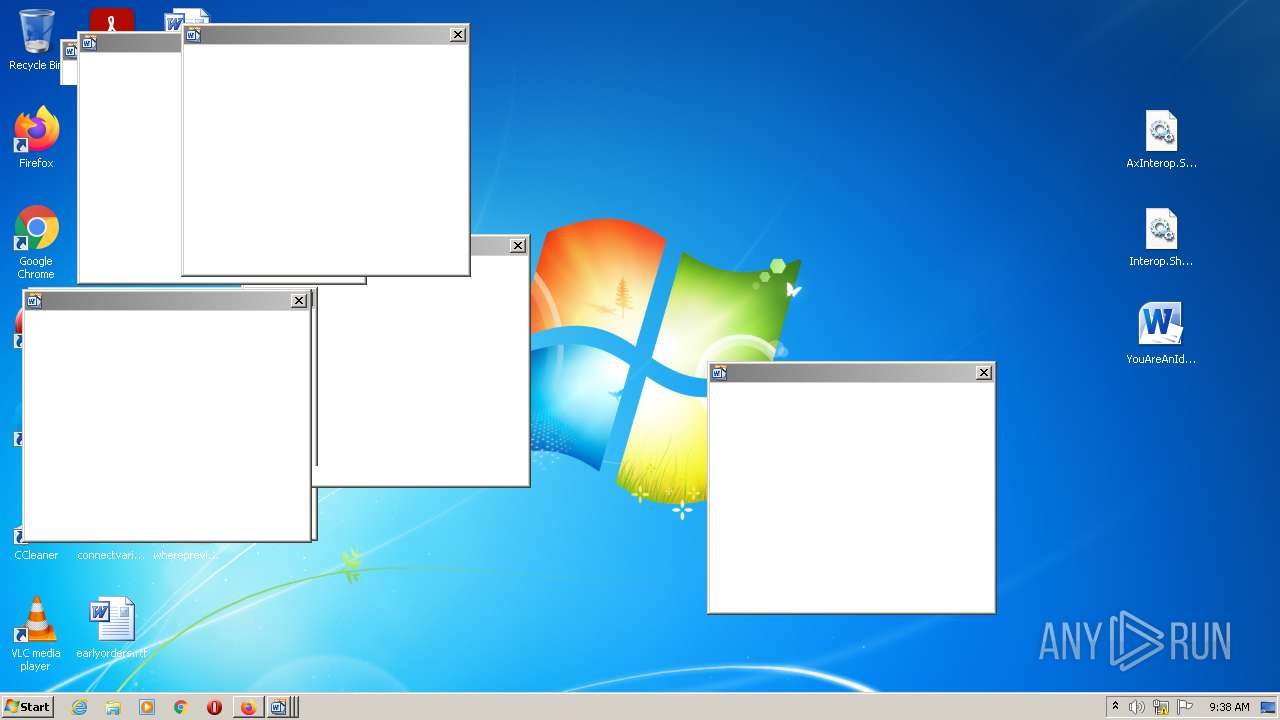Select the Google Chrome desktop shortcut
1280x720 pixels.
tap(36, 243)
